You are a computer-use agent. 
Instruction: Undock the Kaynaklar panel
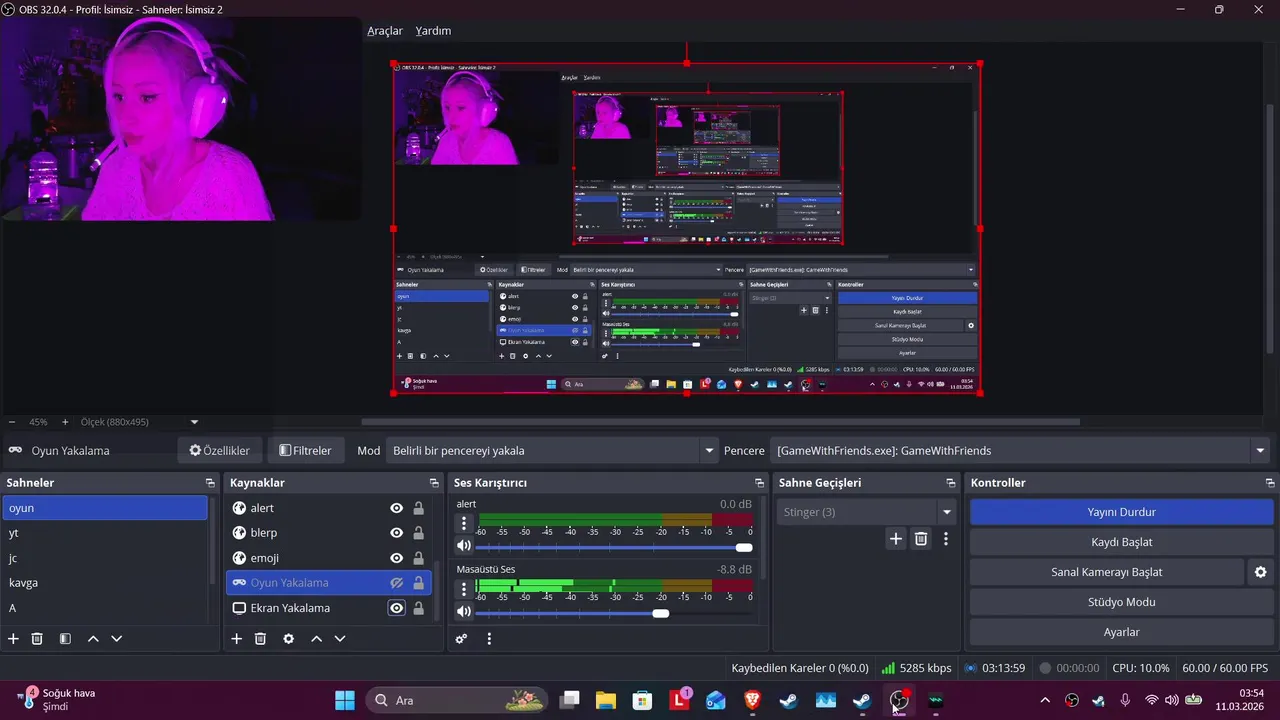(433, 483)
